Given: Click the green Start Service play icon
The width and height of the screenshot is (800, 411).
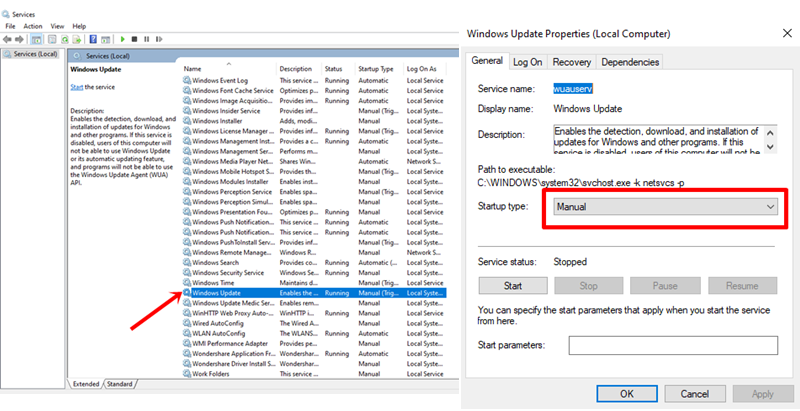Looking at the screenshot, I should (122, 39).
